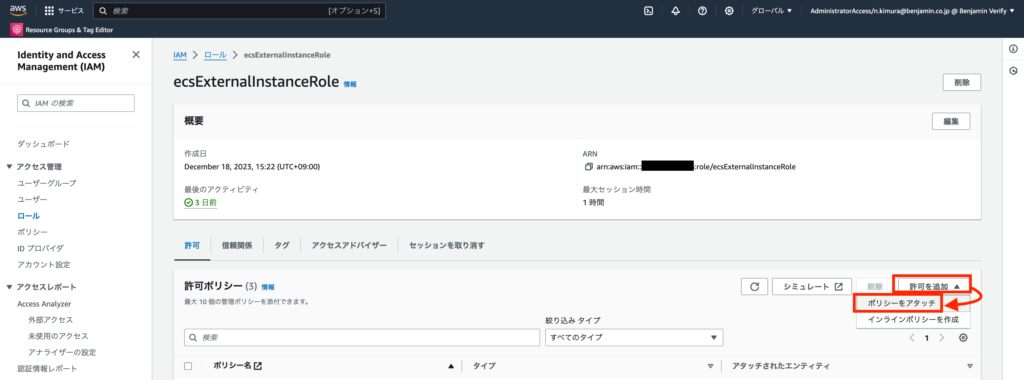Screen dimensions: 1024x380
Task: Click the Delete role button
Action: click(961, 83)
